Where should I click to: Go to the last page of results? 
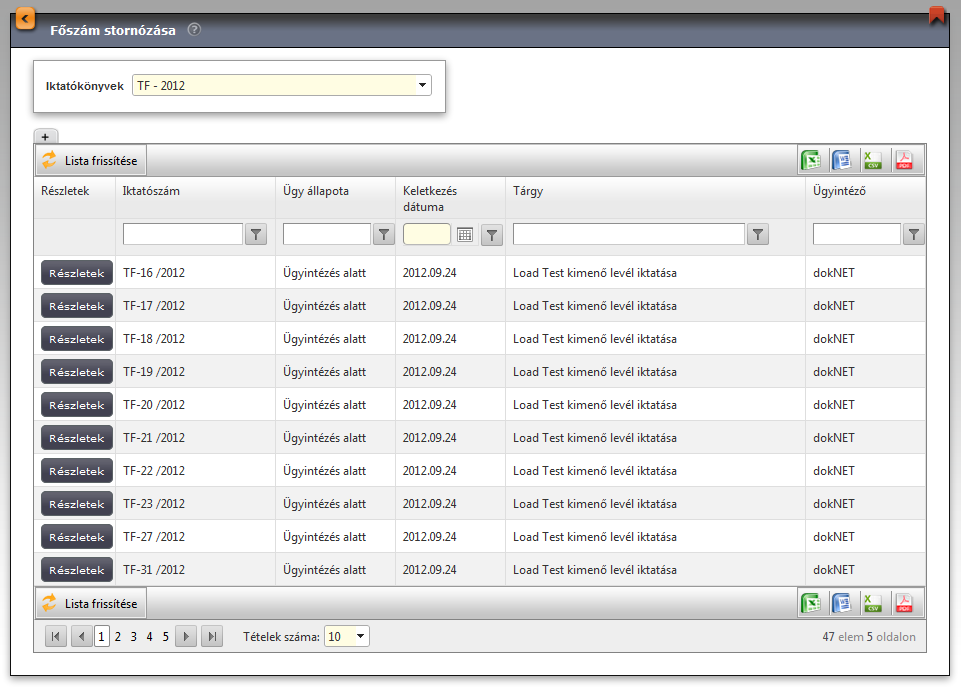point(212,637)
